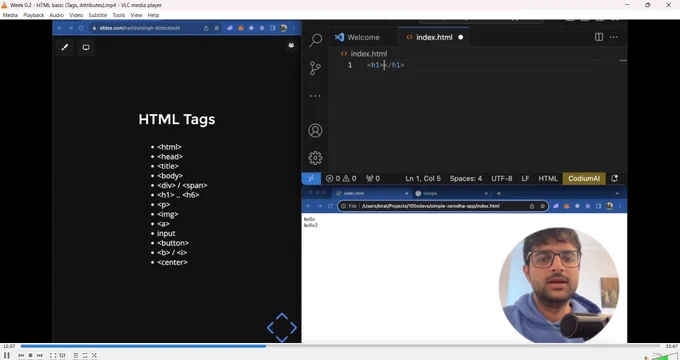Expand tab search chevron in lower browser
This screenshot has width=680, height=360.
click(617, 193)
